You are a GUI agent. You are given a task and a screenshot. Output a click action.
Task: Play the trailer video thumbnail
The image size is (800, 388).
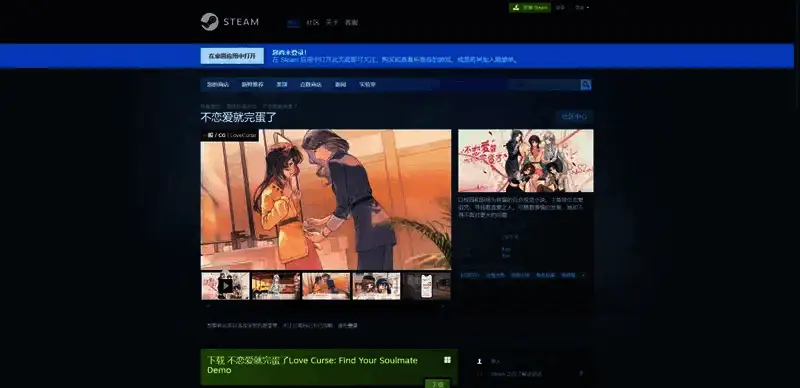[225, 286]
